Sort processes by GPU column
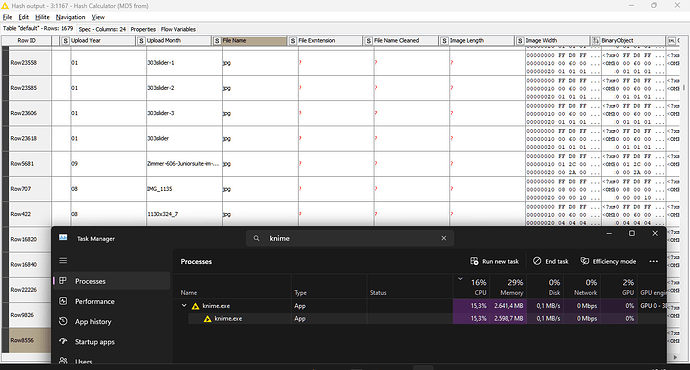Viewport: 690px width, 370px height. [x=619, y=287]
